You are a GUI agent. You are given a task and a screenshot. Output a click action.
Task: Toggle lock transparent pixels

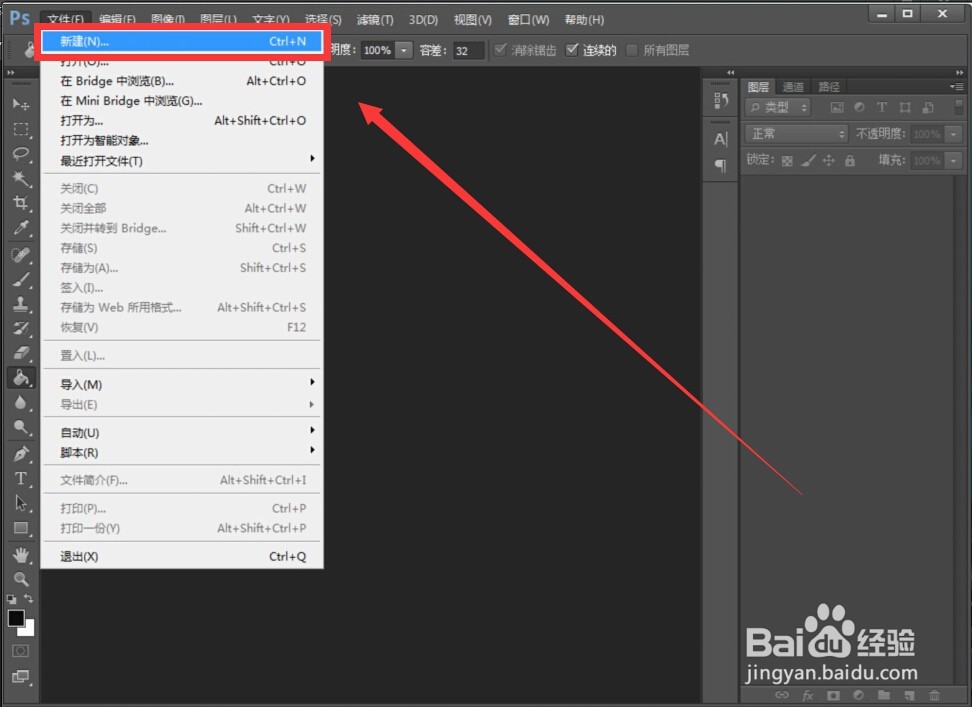[x=787, y=161]
